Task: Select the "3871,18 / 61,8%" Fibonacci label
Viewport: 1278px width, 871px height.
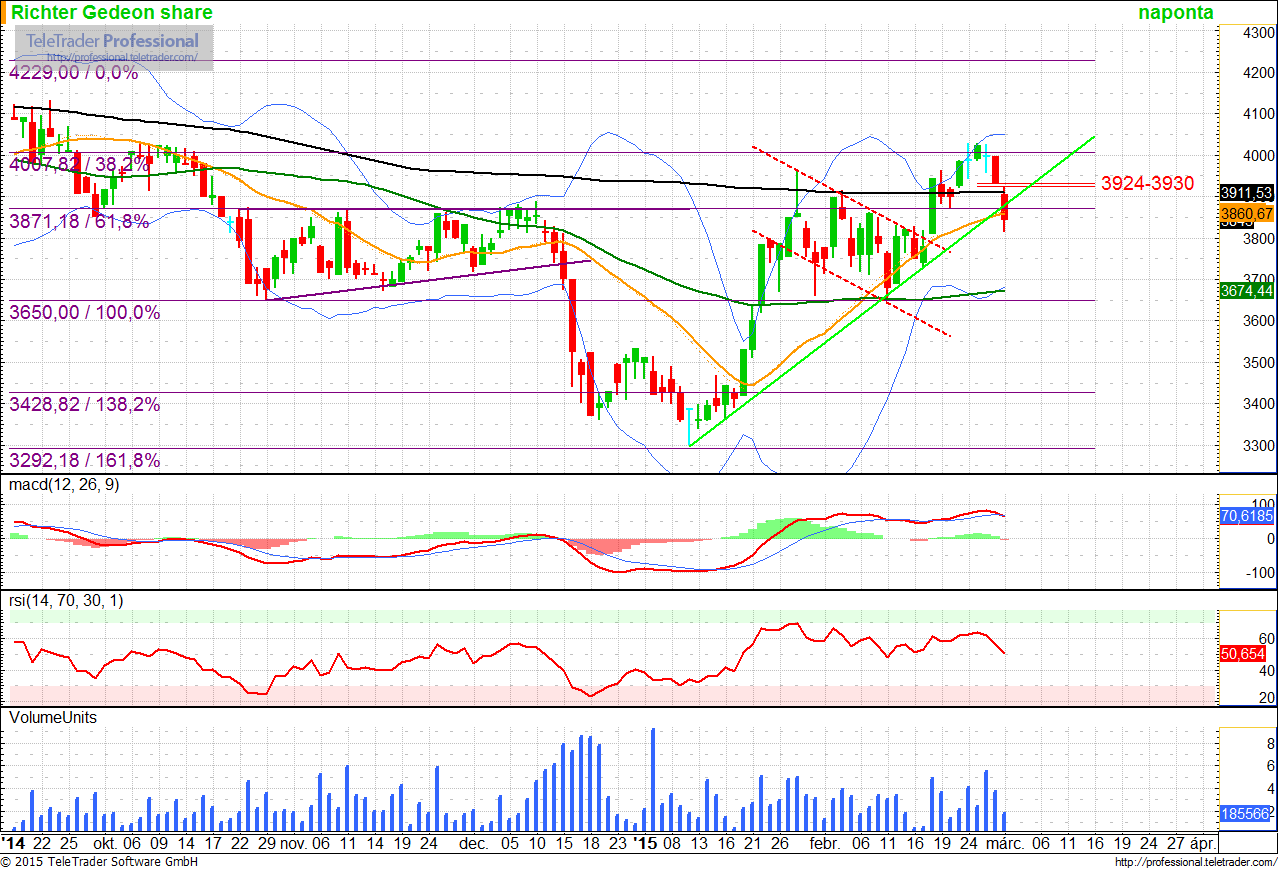Action: pyautogui.click(x=80, y=221)
